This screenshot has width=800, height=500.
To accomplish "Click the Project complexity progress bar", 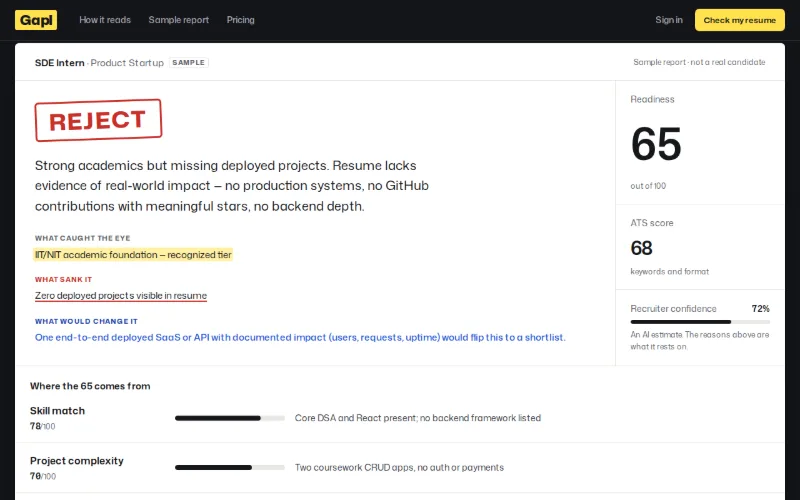I will pyautogui.click(x=230, y=468).
